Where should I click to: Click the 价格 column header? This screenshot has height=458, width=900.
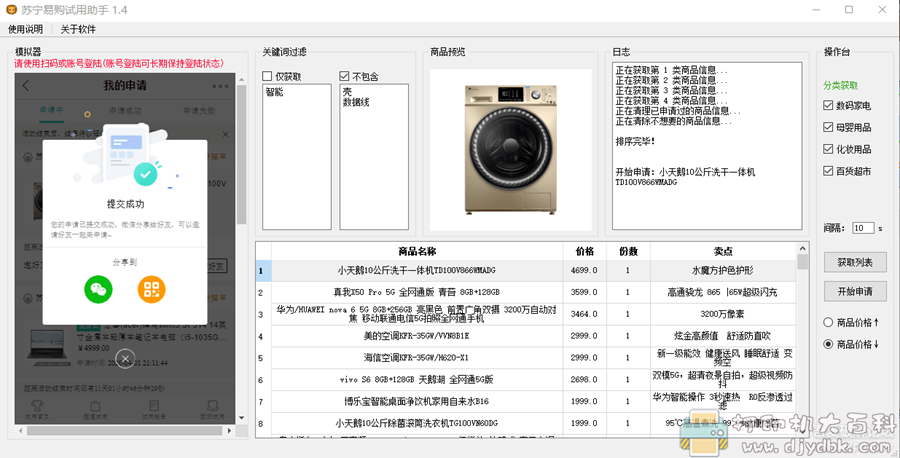click(584, 251)
